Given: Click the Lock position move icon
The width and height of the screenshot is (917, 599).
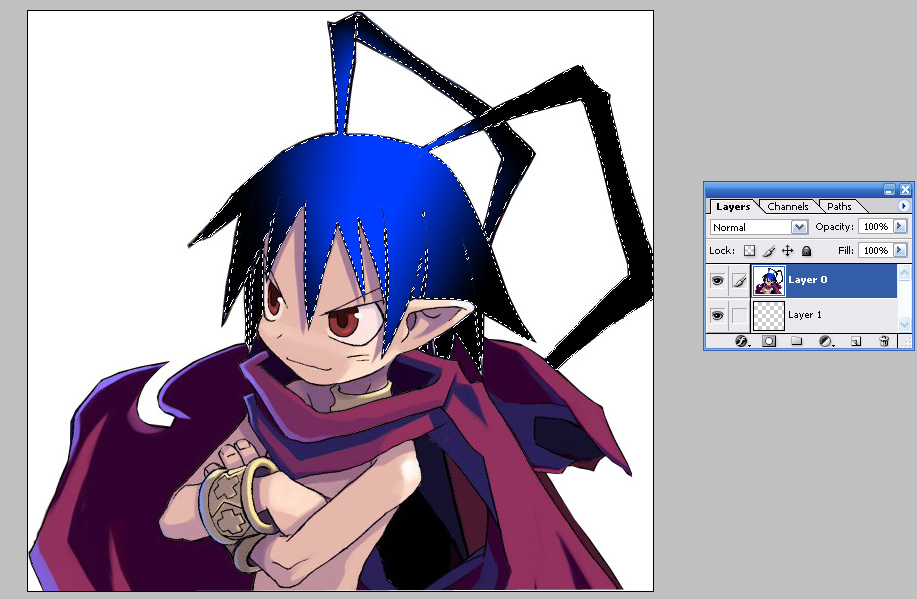Looking at the screenshot, I should pyautogui.click(x=787, y=251).
